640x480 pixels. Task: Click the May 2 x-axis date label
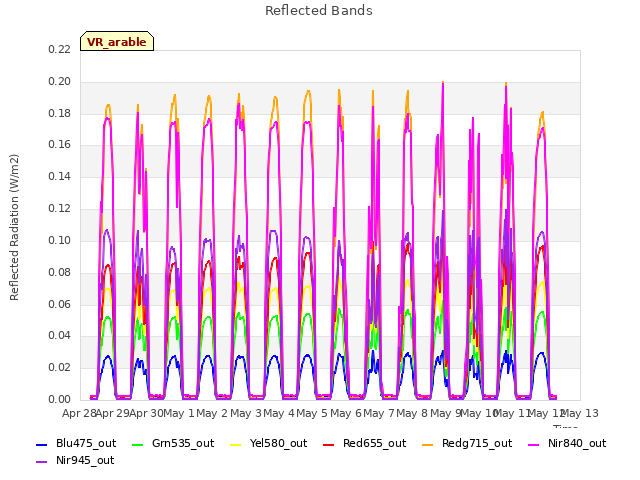(x=212, y=413)
